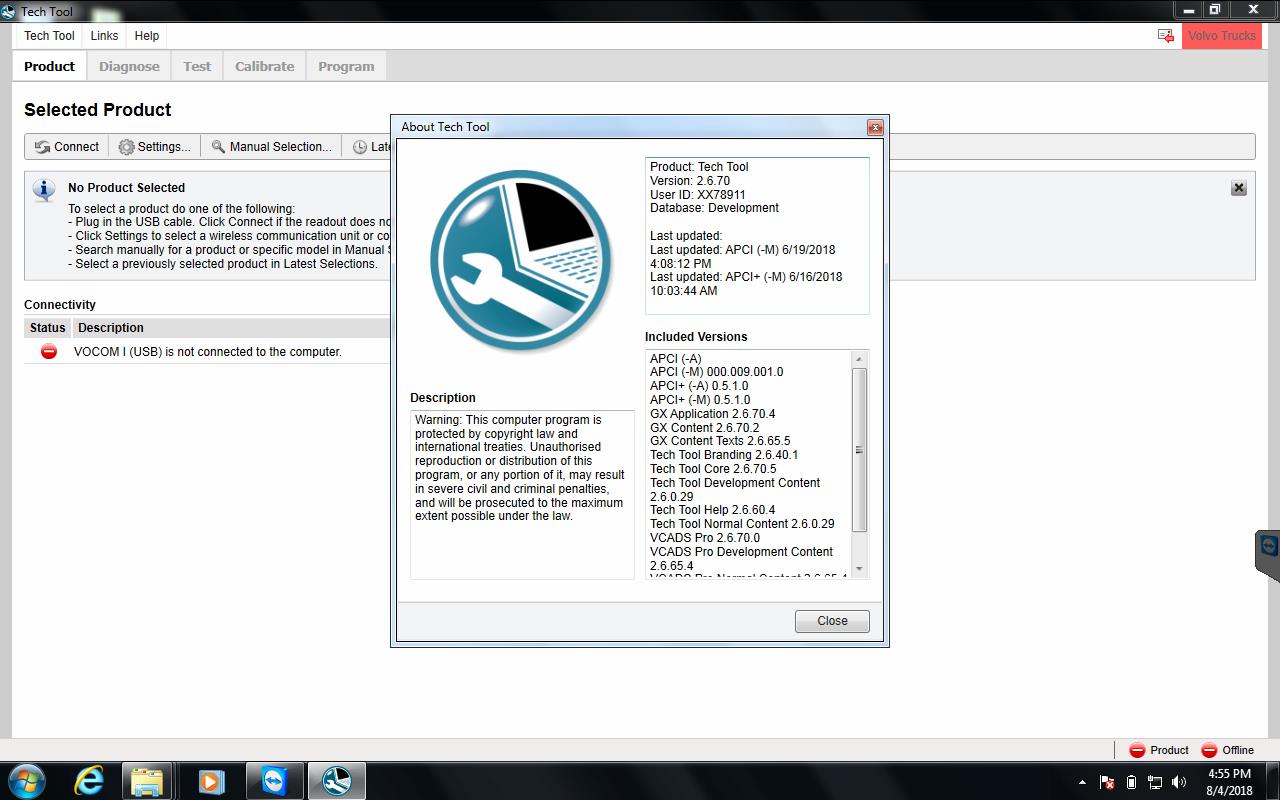Click the blue information icon
Viewport: 1280px width, 800px height.
(44, 189)
